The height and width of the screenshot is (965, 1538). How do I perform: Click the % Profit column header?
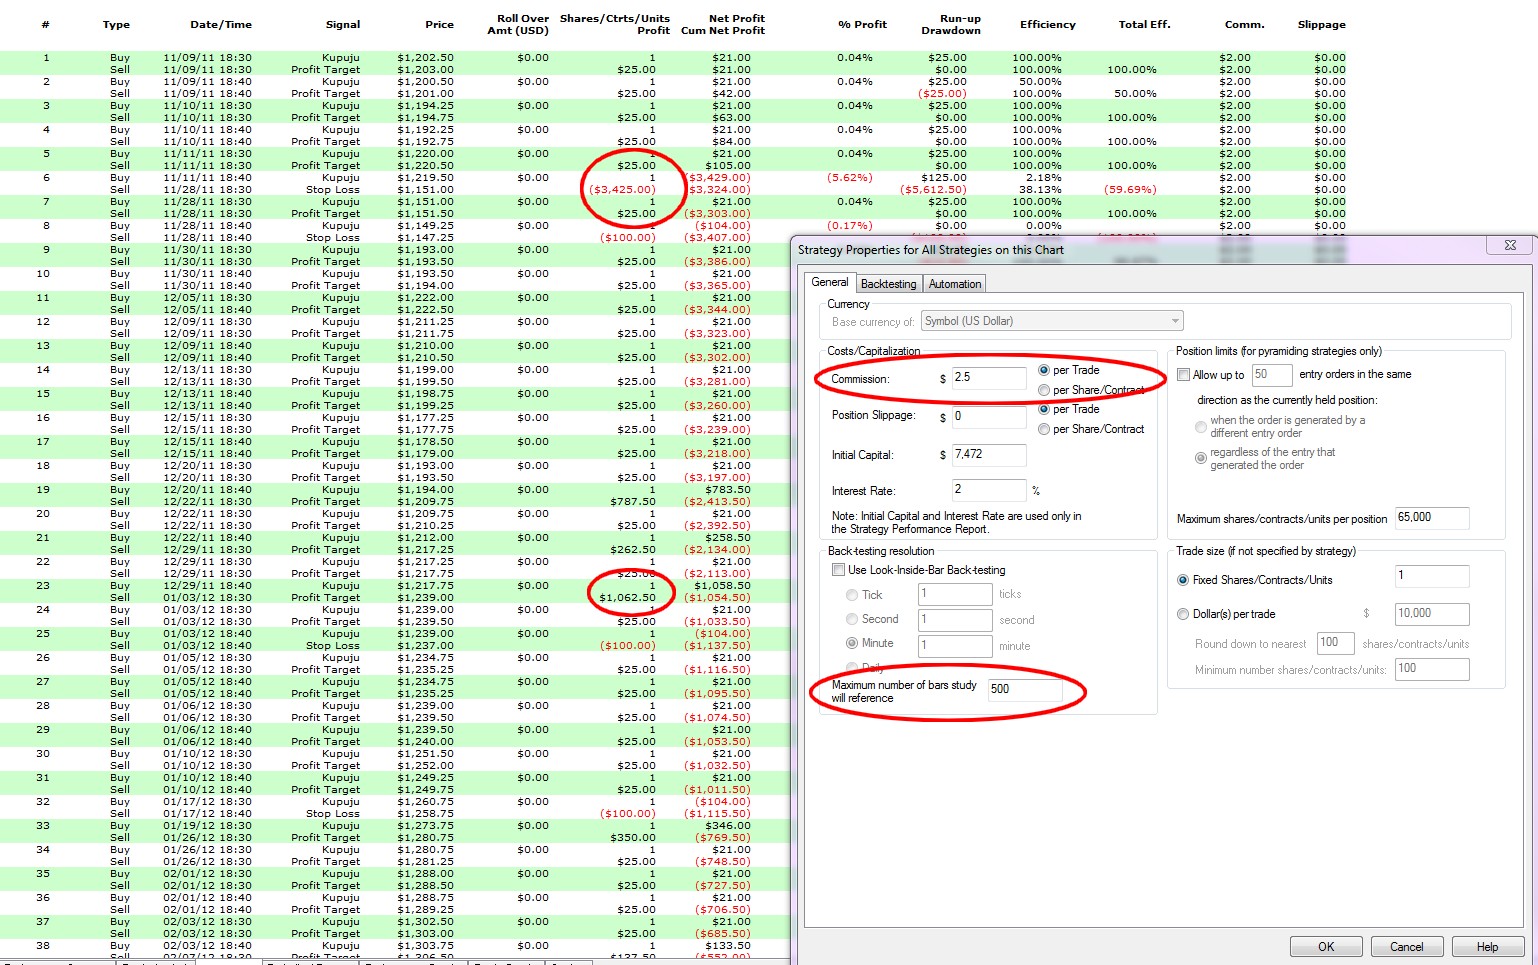(862, 25)
